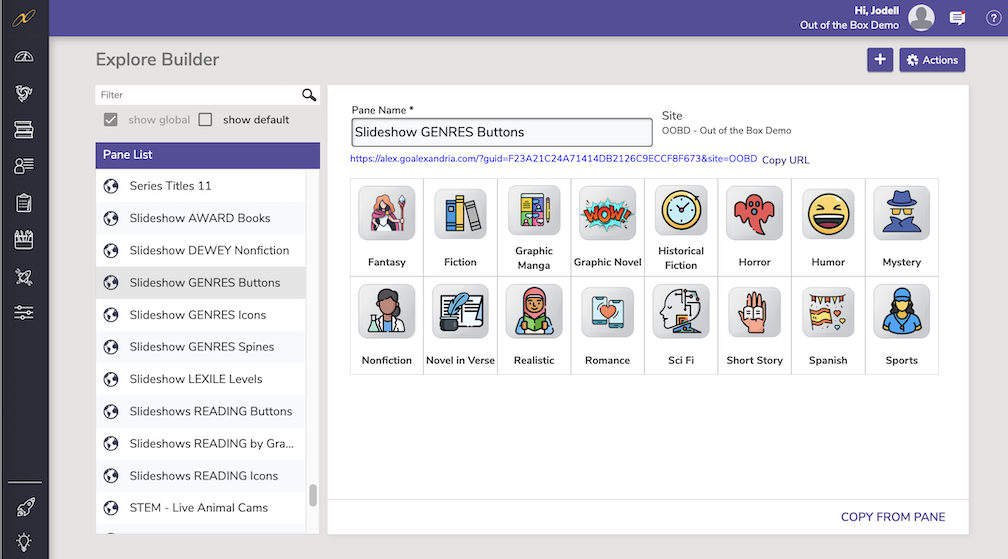This screenshot has width=1008, height=559.
Task: Click the Fantasy genre button icon
Action: 386,212
